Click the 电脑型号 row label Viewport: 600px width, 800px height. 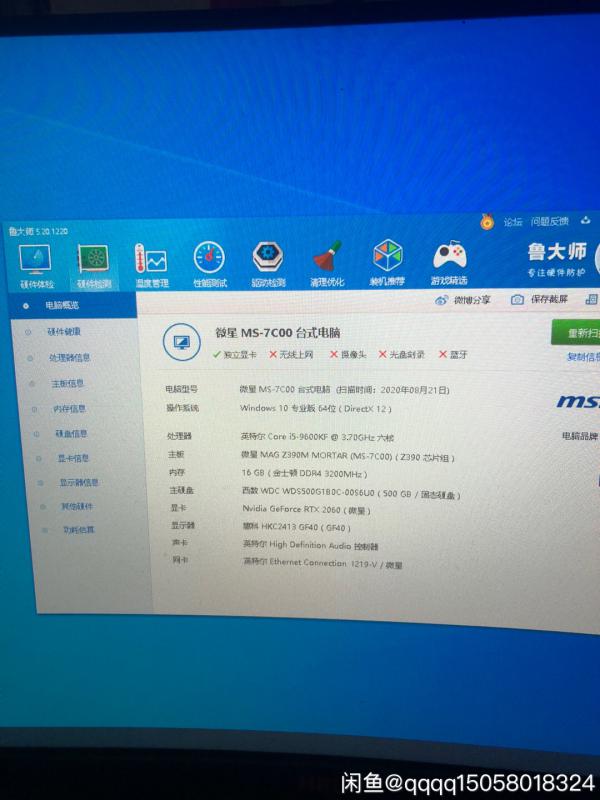tap(181, 389)
